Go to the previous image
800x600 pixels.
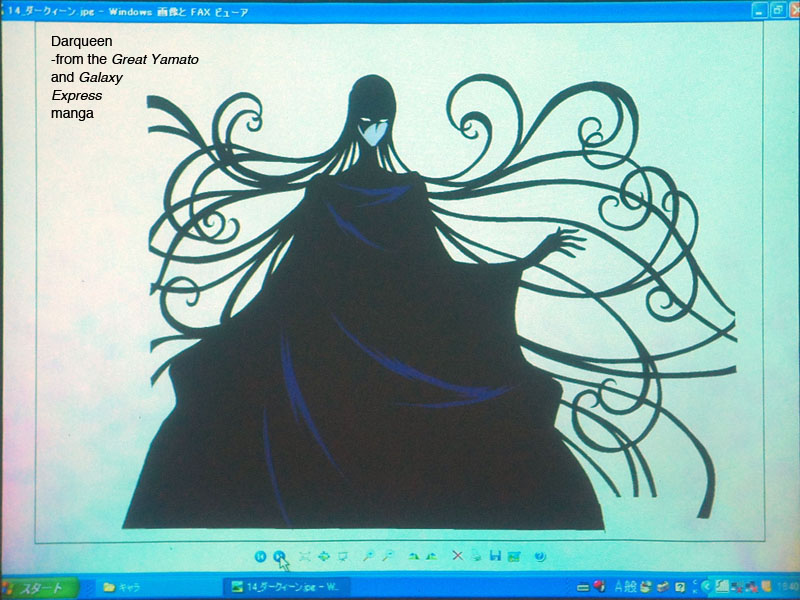click(260, 556)
